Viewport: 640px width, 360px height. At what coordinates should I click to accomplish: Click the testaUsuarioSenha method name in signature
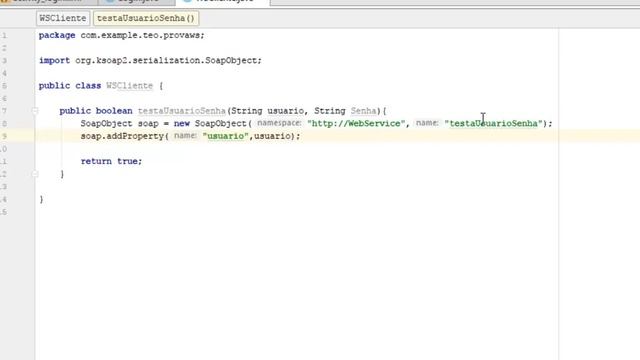(x=181, y=111)
